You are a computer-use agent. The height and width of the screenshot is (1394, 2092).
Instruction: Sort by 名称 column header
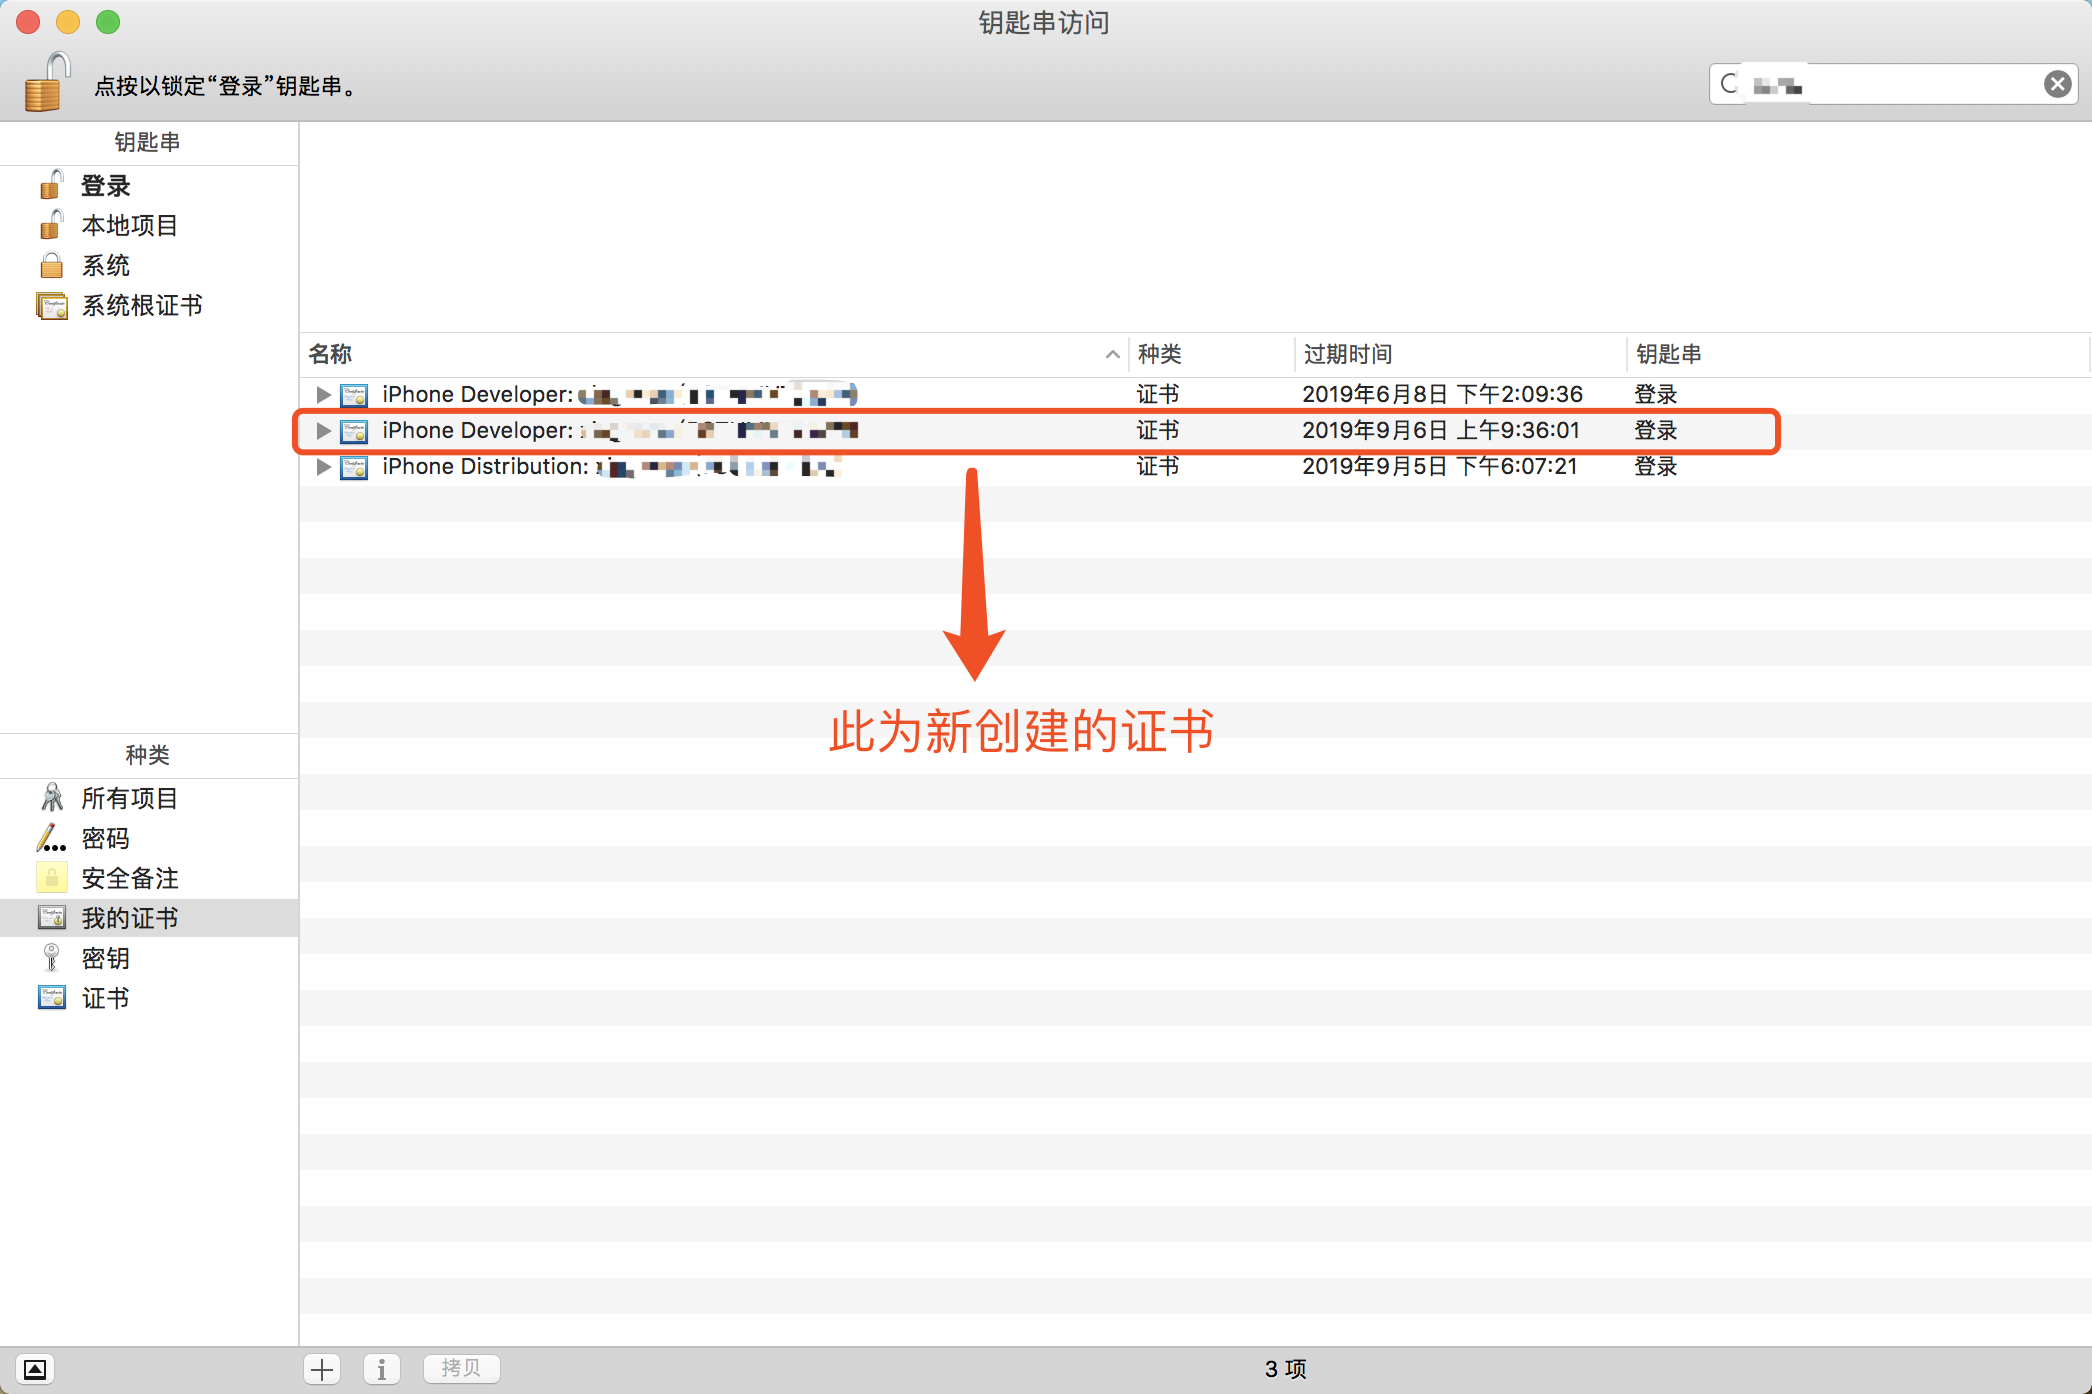click(x=330, y=354)
